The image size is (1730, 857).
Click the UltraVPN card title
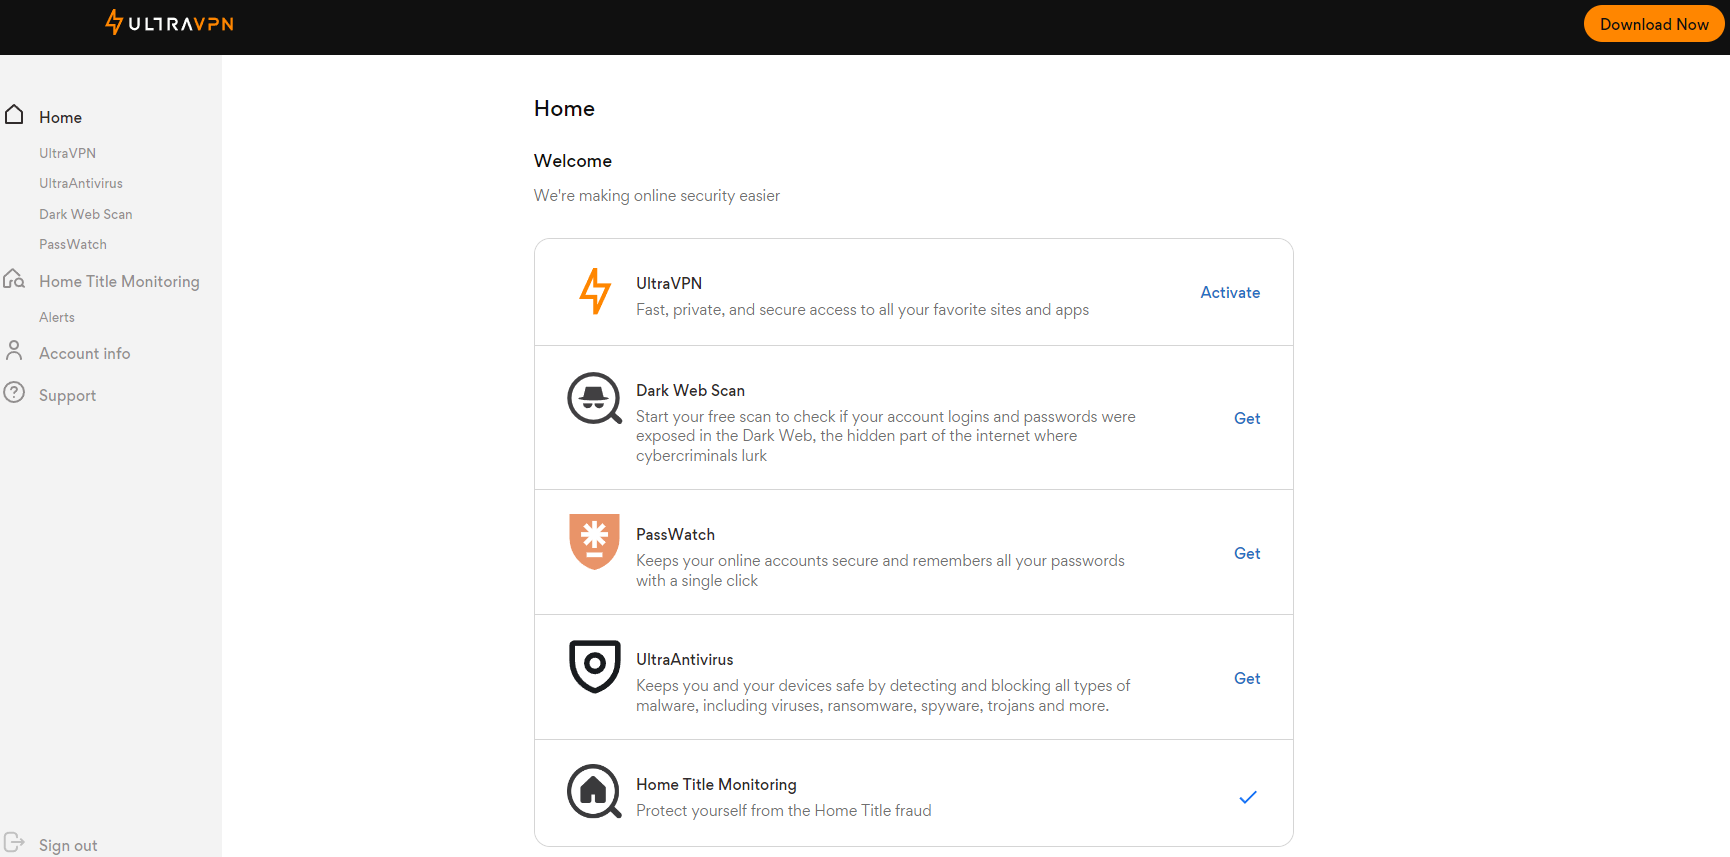click(x=669, y=284)
